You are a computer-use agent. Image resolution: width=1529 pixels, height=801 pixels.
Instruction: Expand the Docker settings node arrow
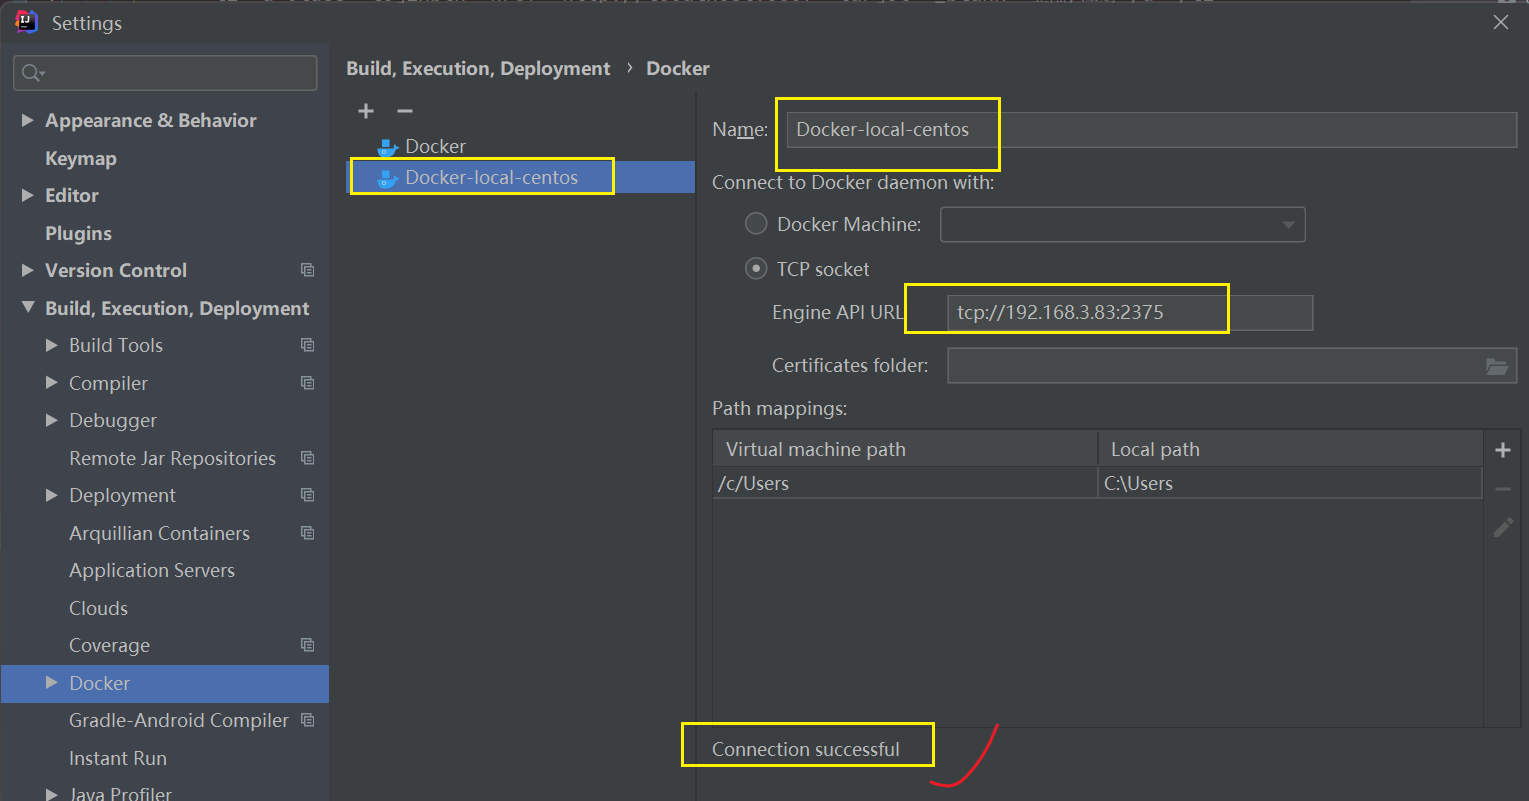[52, 683]
